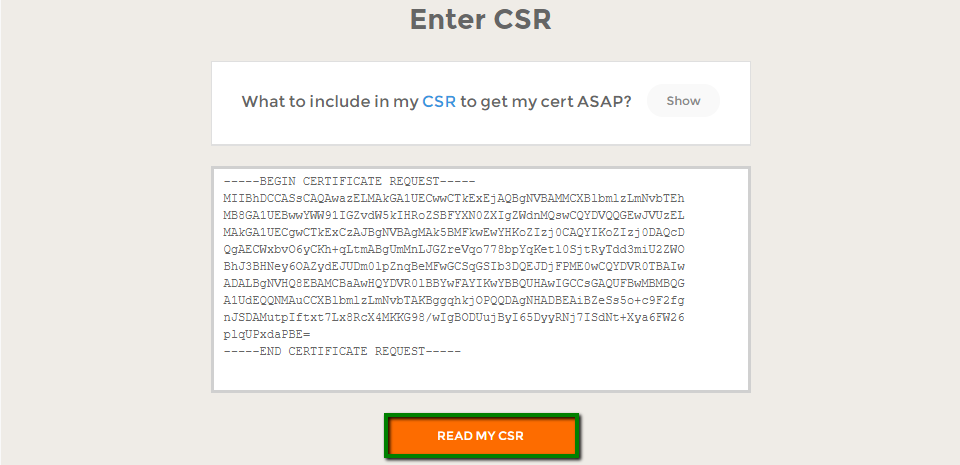
Task: Click the words 'to get my cert ASAP?'
Action: click(x=546, y=101)
